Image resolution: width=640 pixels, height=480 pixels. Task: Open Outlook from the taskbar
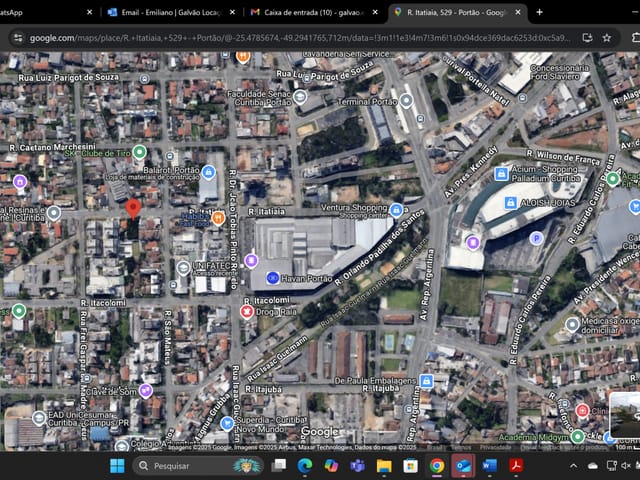tap(463, 466)
